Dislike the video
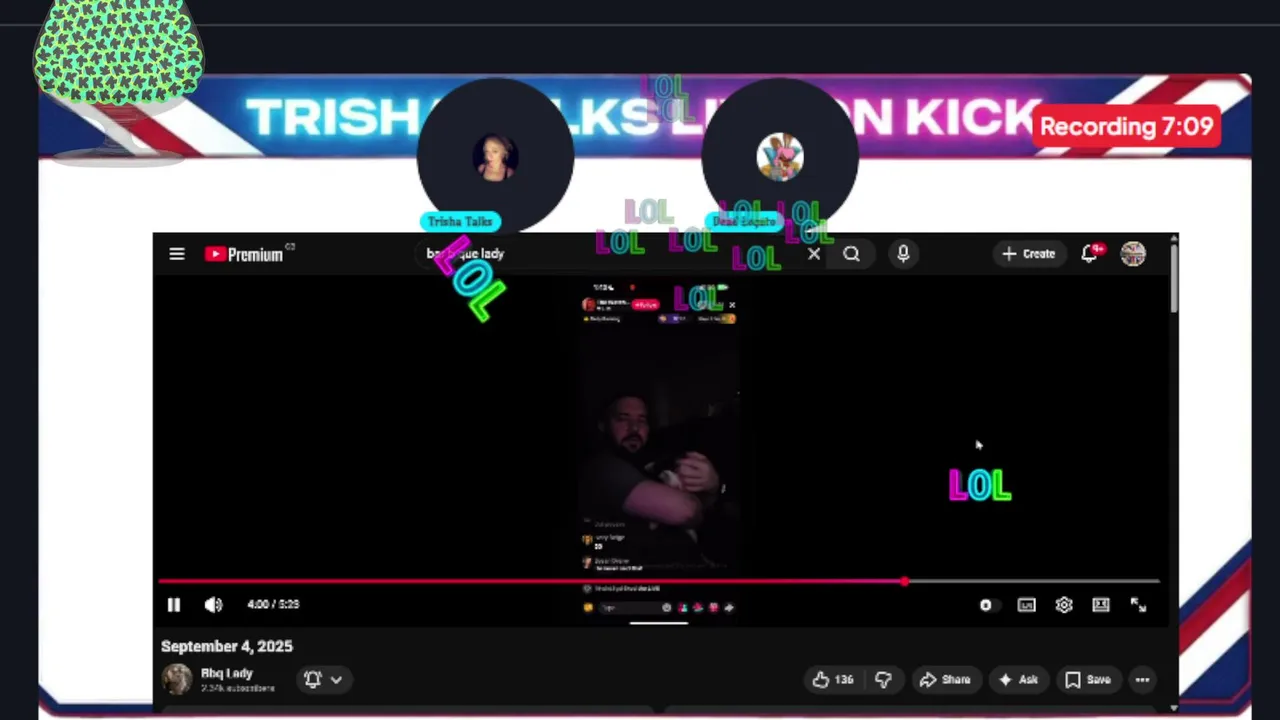Screen dimensions: 1280x720 pyautogui.click(x=883, y=680)
